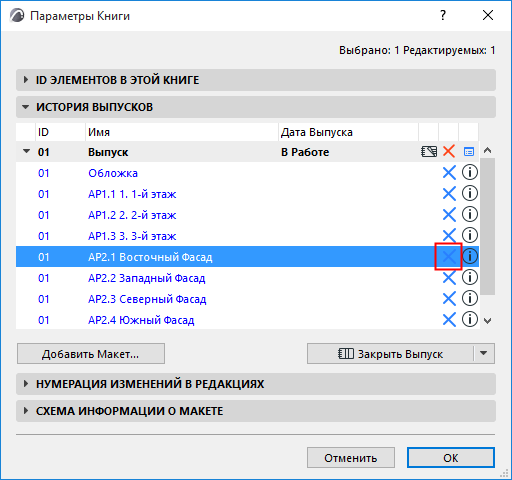
Task: Remove АР2.2 Западный Фасад with blue X
Action: tap(449, 278)
